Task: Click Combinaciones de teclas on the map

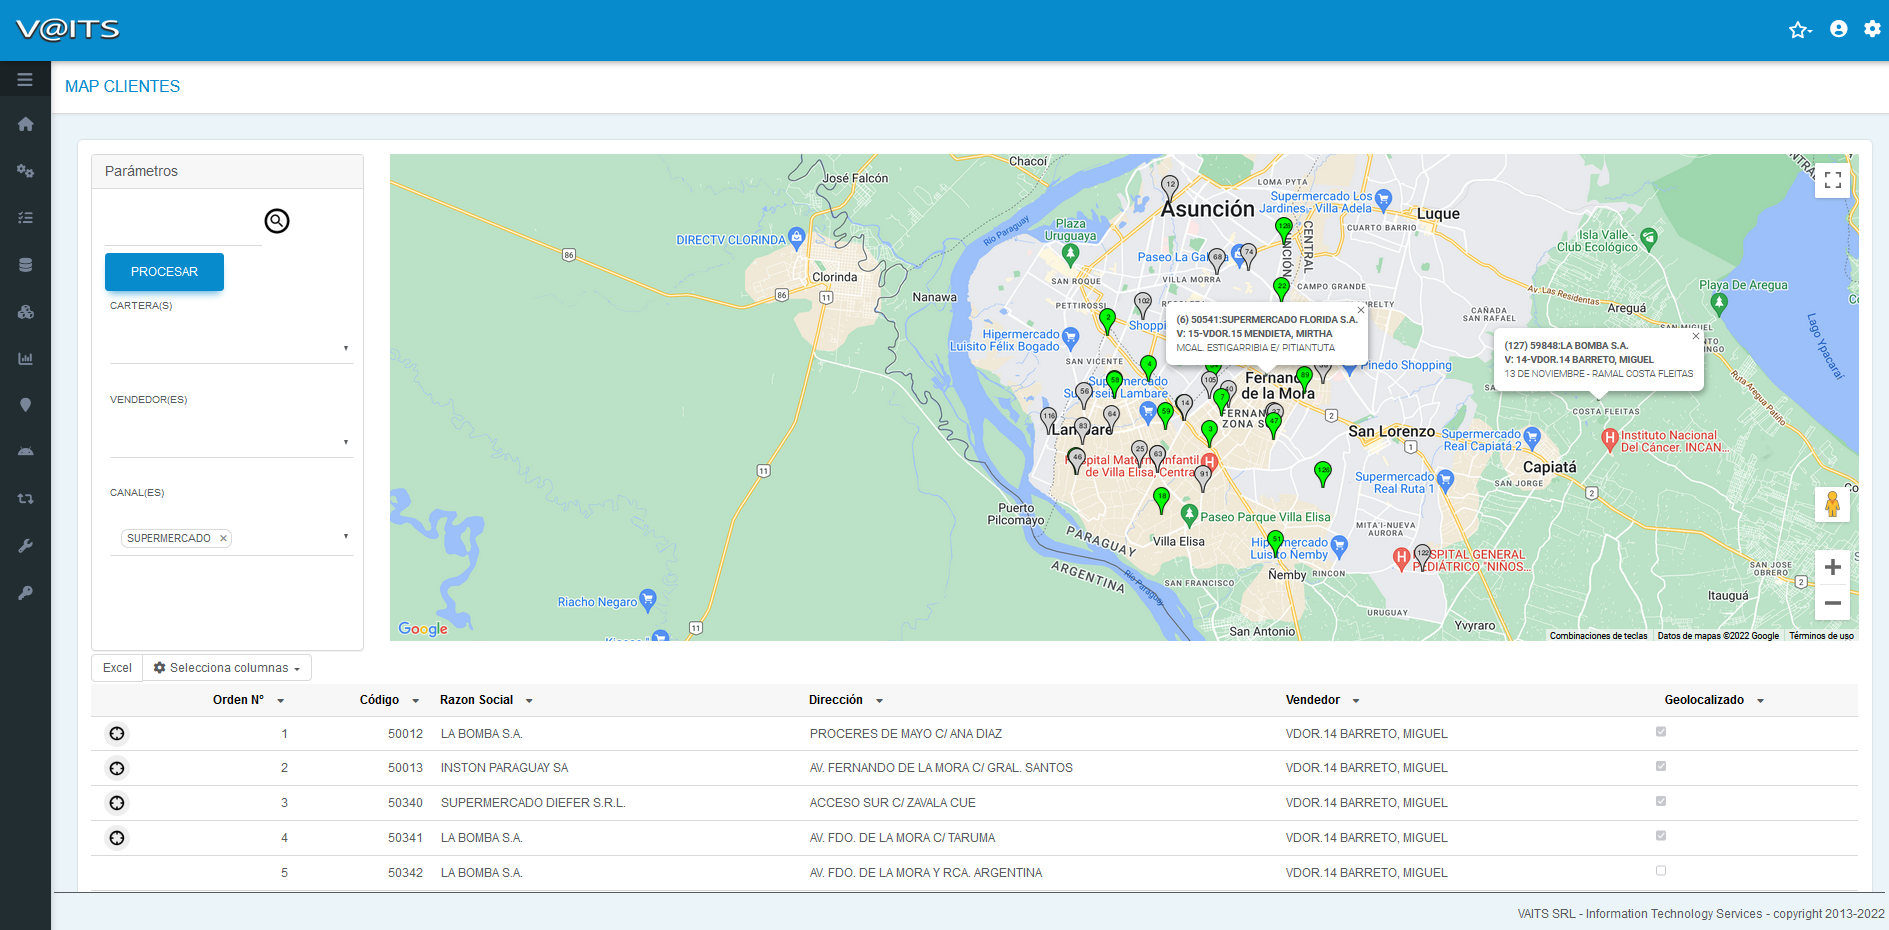Action: (1598, 636)
